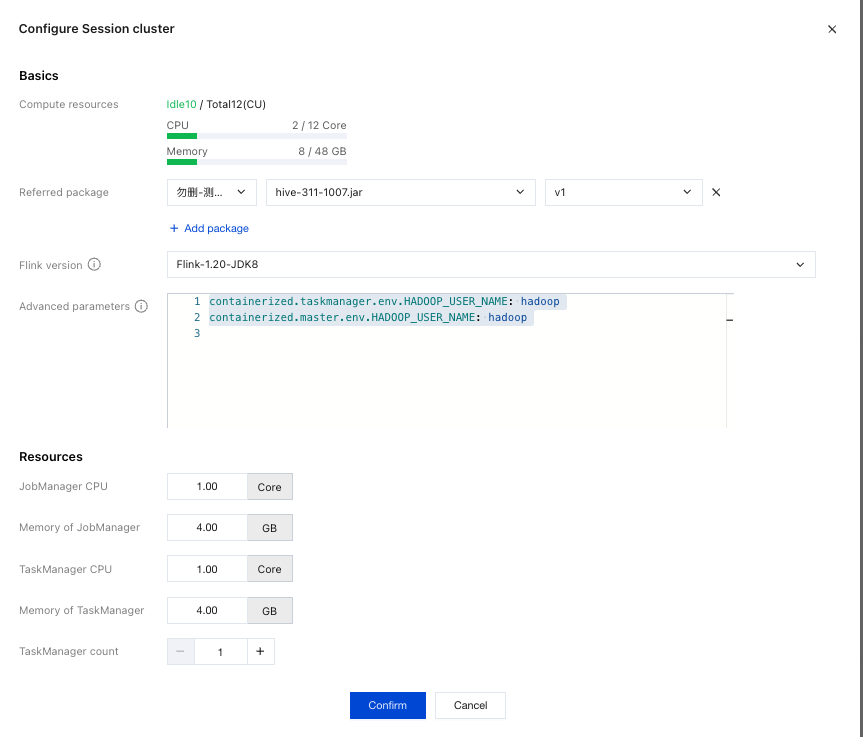Close the Configure Session cluster dialog

click(832, 29)
